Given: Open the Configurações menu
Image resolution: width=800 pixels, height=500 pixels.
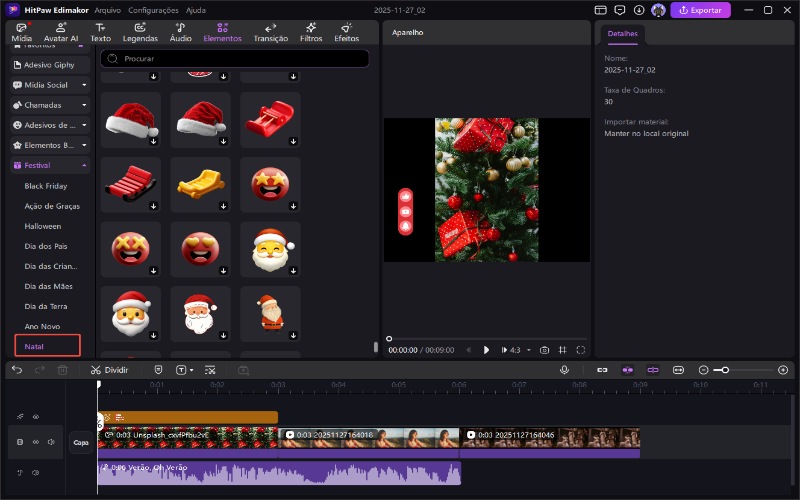Looking at the screenshot, I should [x=153, y=10].
